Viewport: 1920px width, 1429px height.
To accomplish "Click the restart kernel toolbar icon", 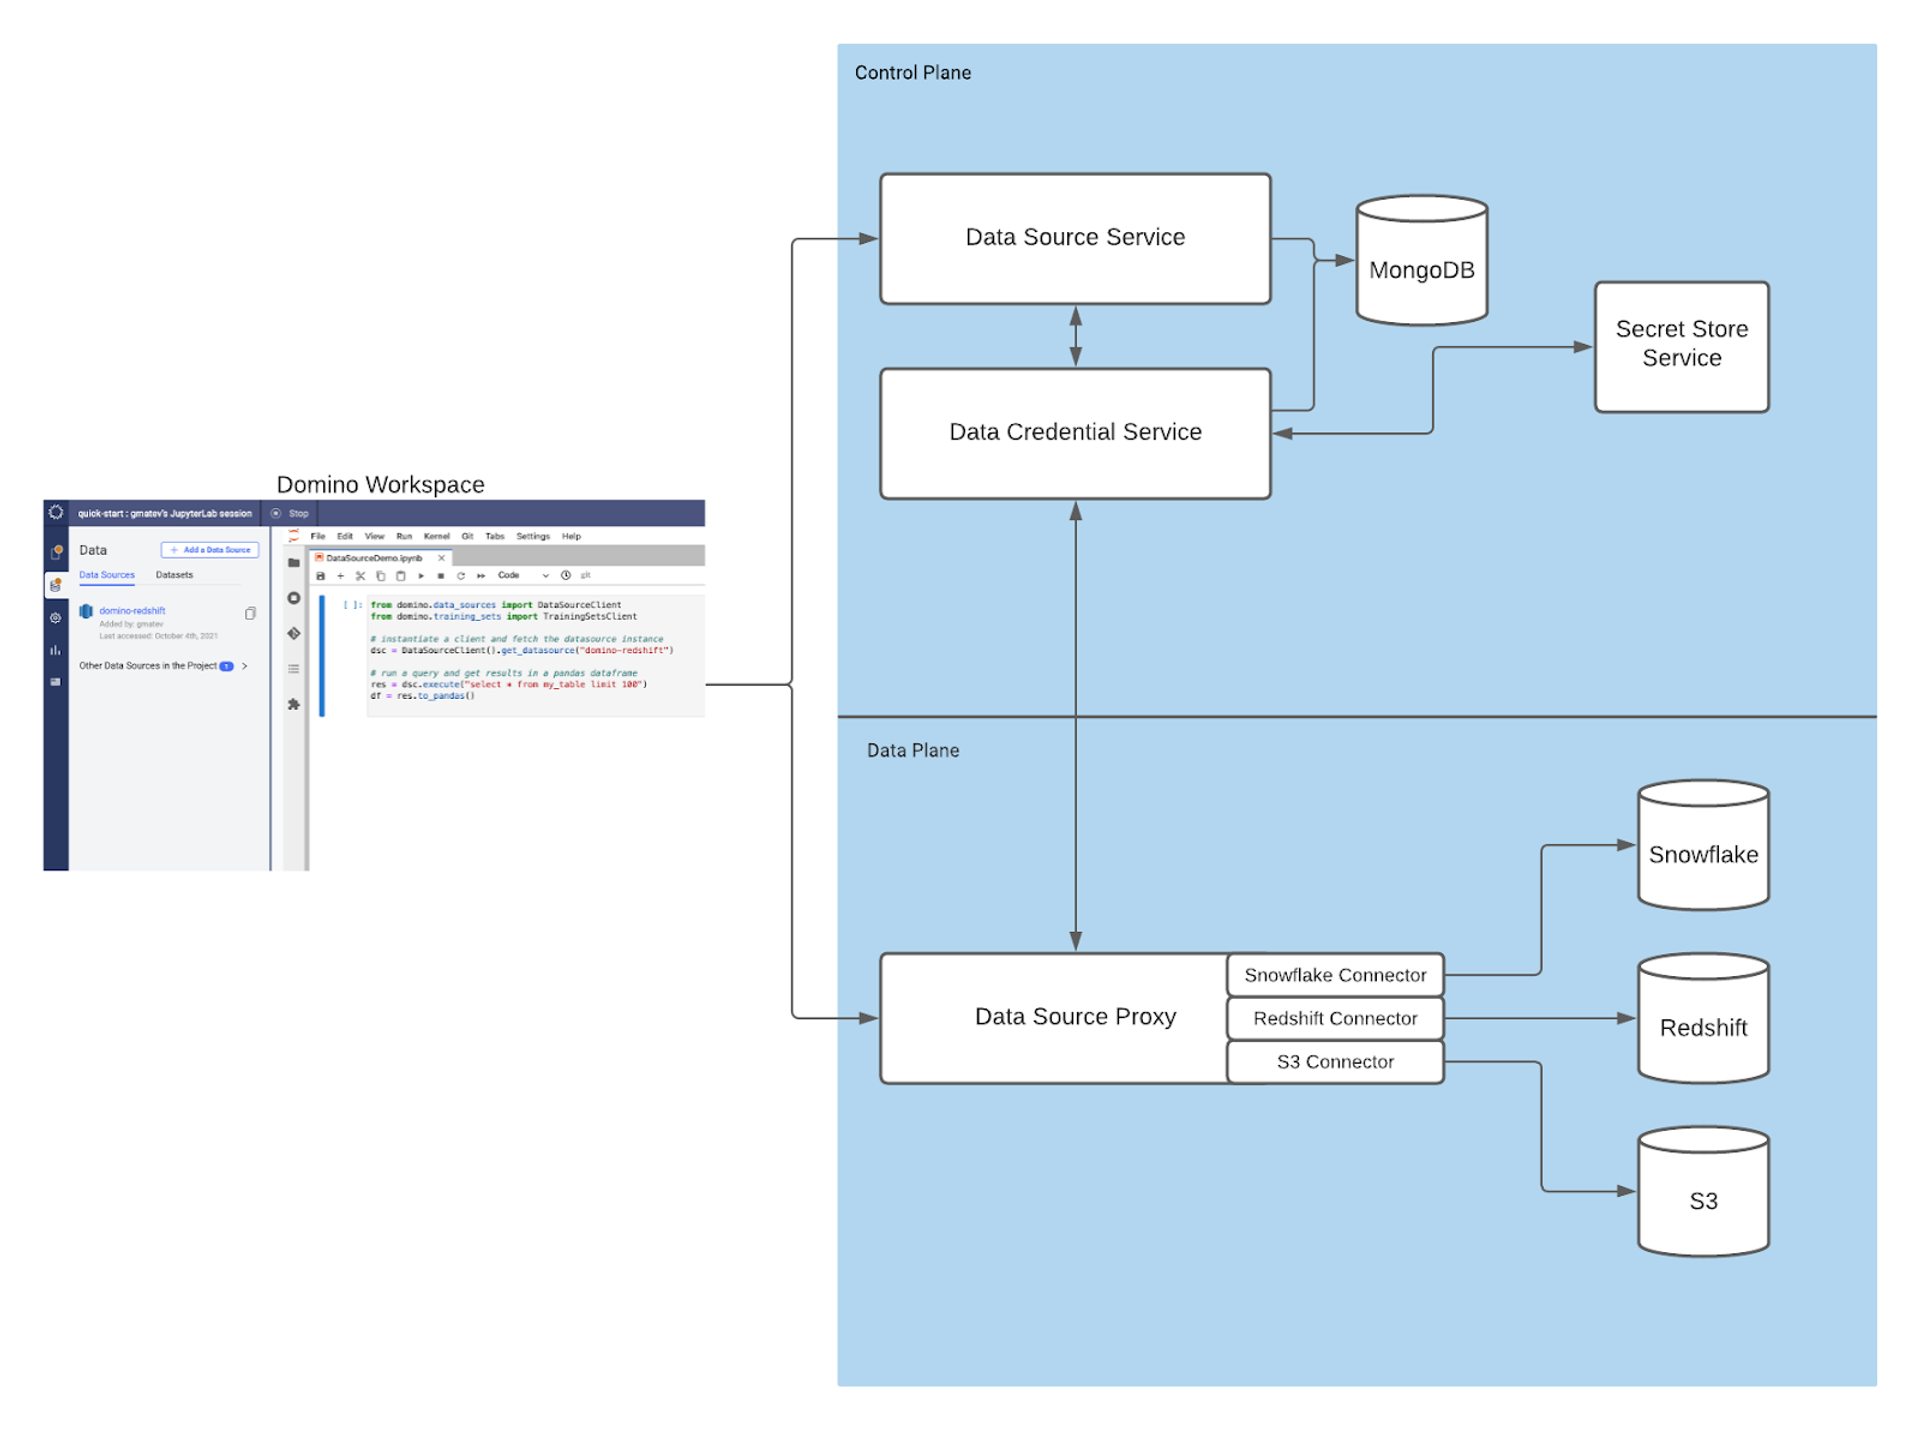I will pos(461,576).
